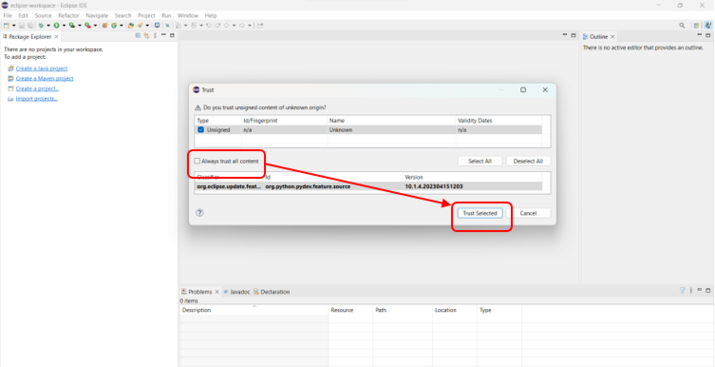Click the New wizard icon in main toolbar
This screenshot has height=367, width=715.
[x=6, y=26]
